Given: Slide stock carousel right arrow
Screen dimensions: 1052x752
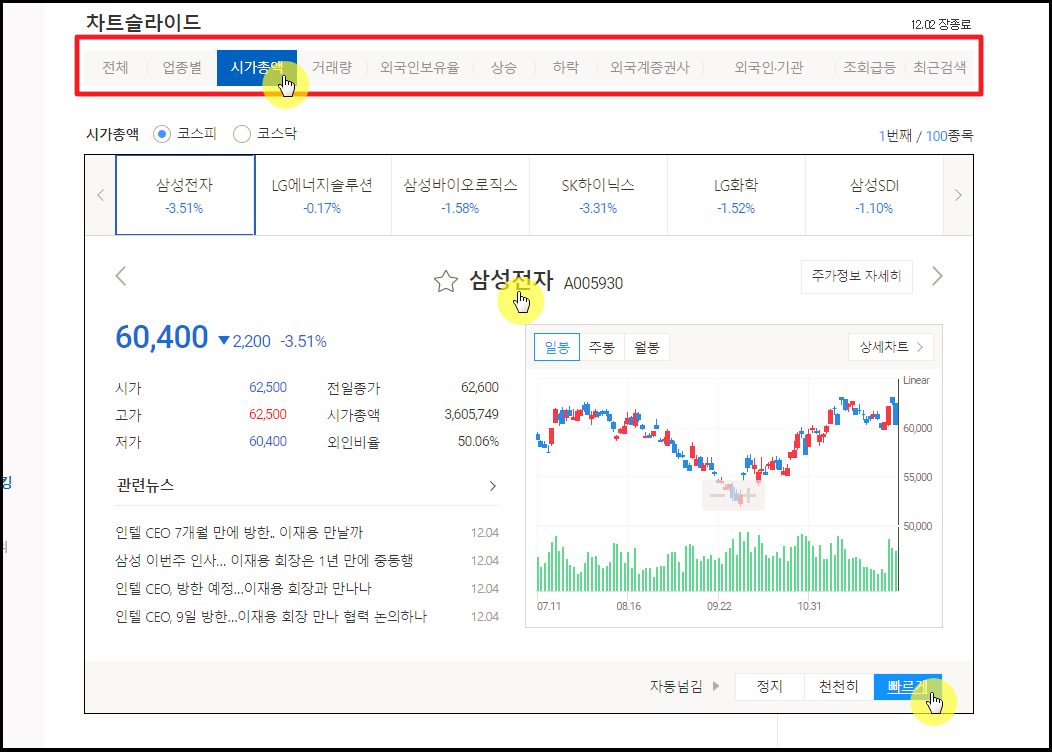Looking at the screenshot, I should pyautogui.click(x=958, y=195).
